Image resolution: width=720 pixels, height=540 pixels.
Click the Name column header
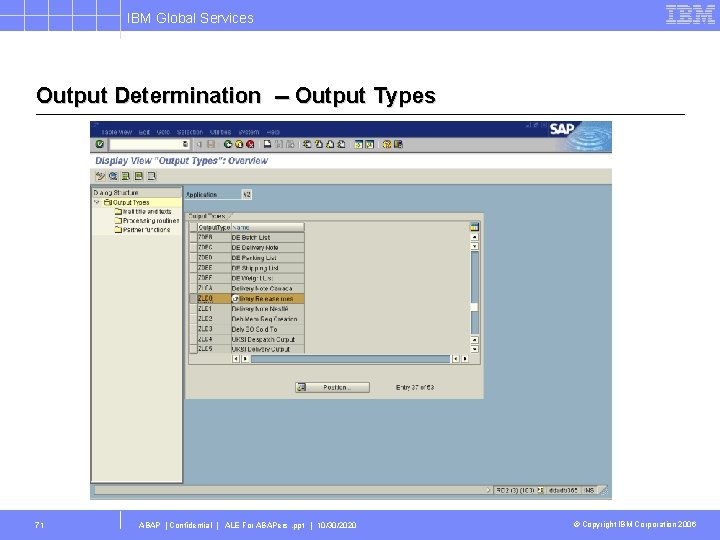pos(267,227)
